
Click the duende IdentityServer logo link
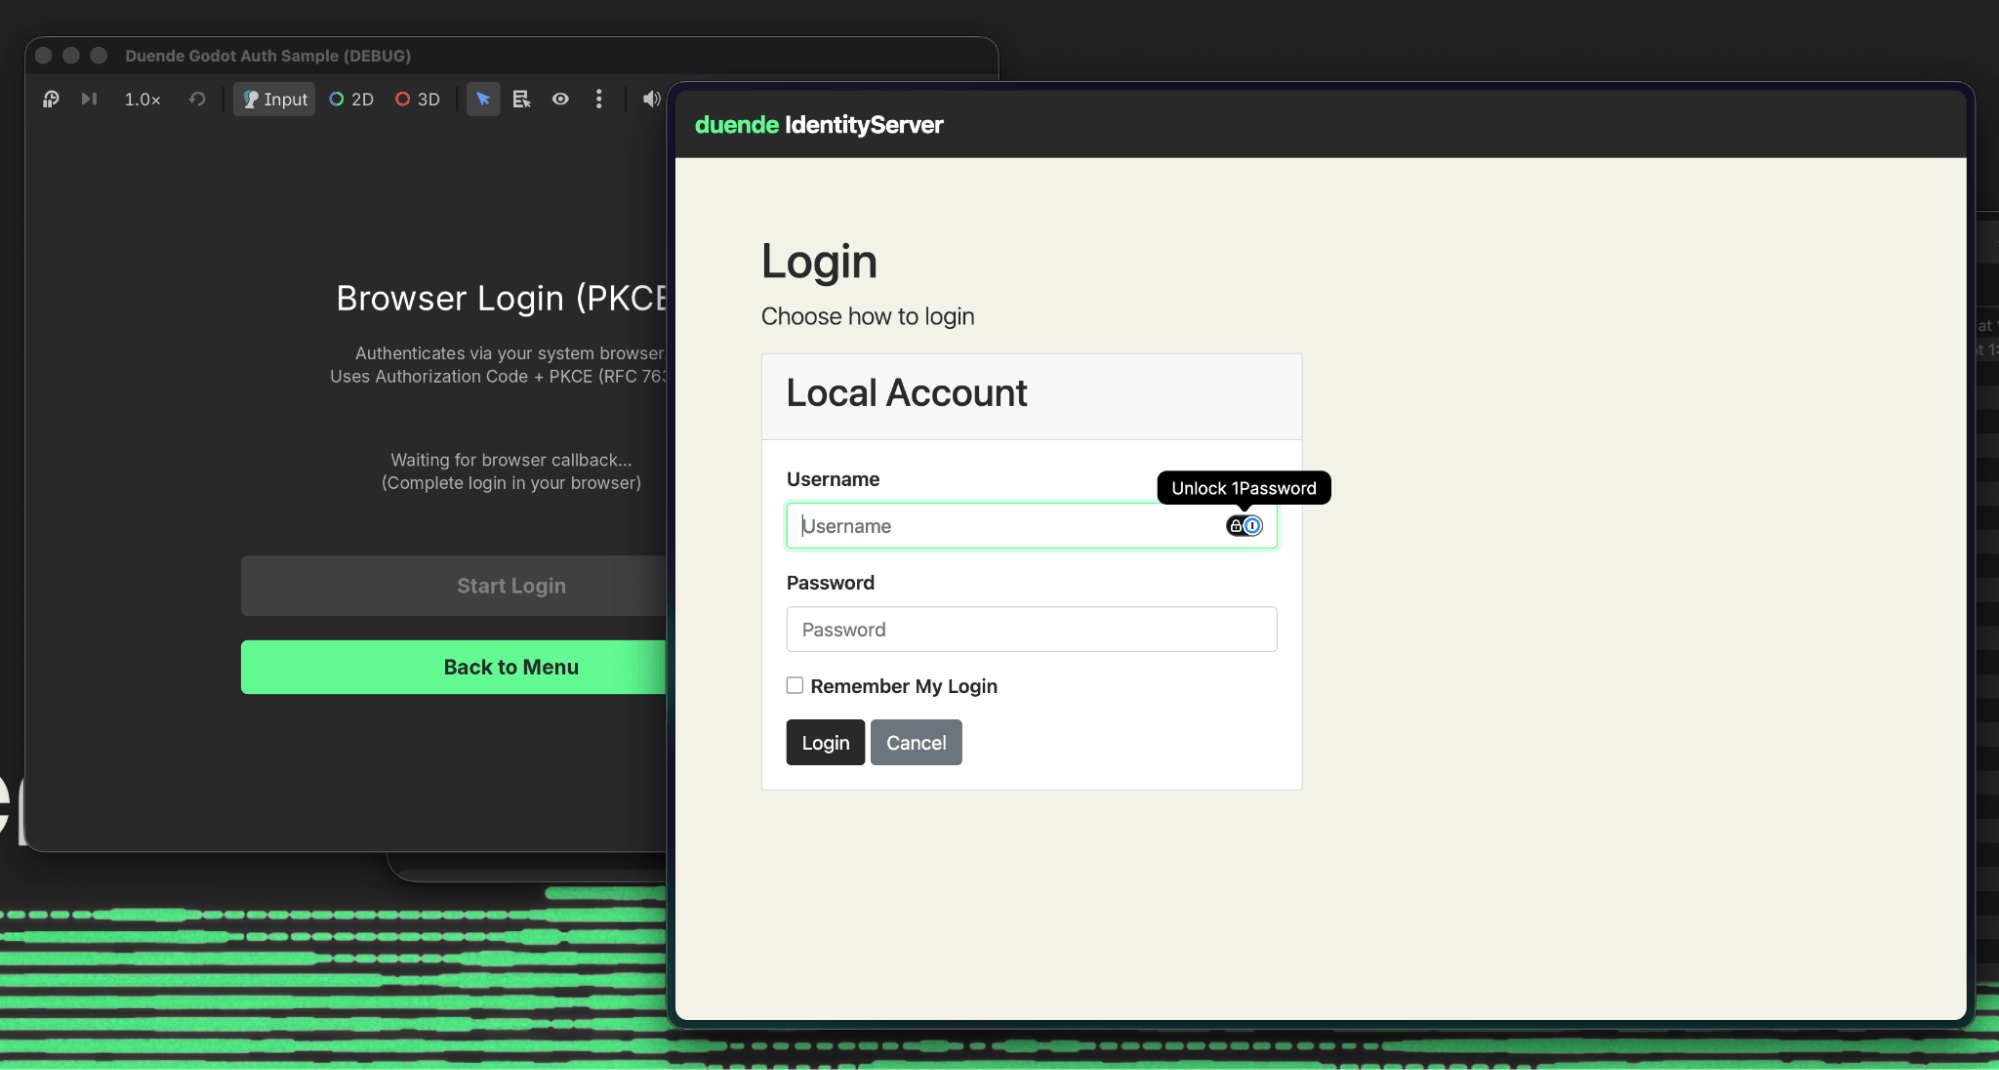(819, 125)
